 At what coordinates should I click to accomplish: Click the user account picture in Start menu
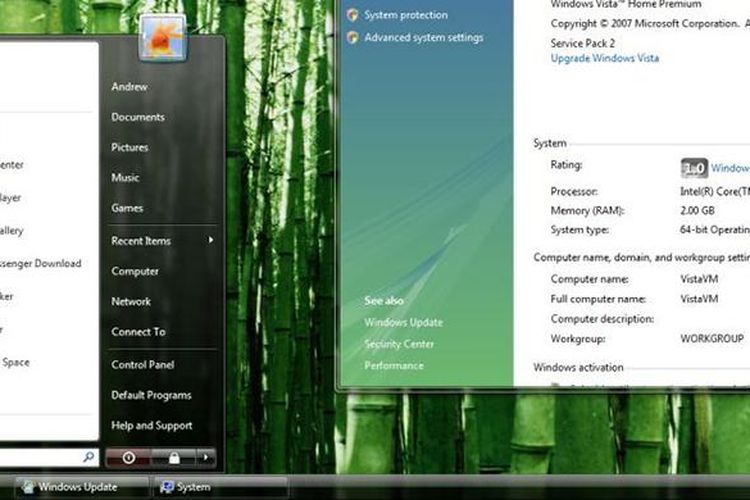click(163, 38)
